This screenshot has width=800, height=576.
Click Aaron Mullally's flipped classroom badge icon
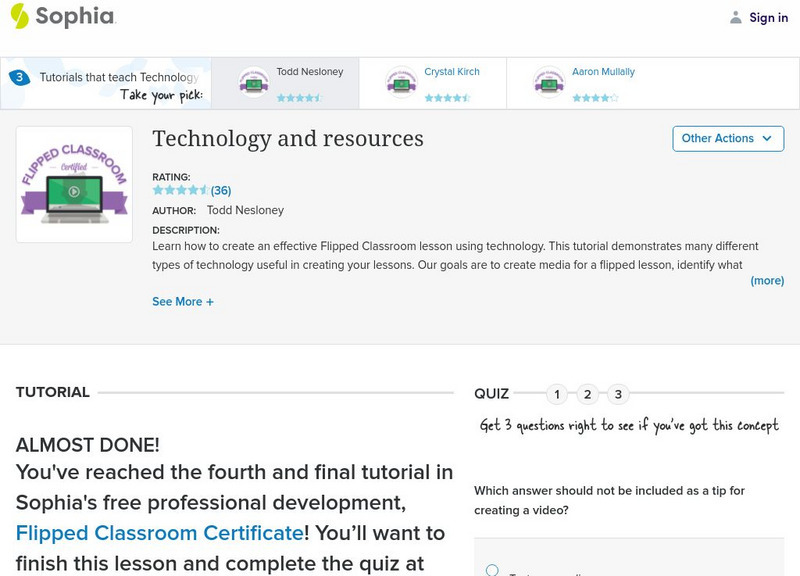click(x=548, y=82)
